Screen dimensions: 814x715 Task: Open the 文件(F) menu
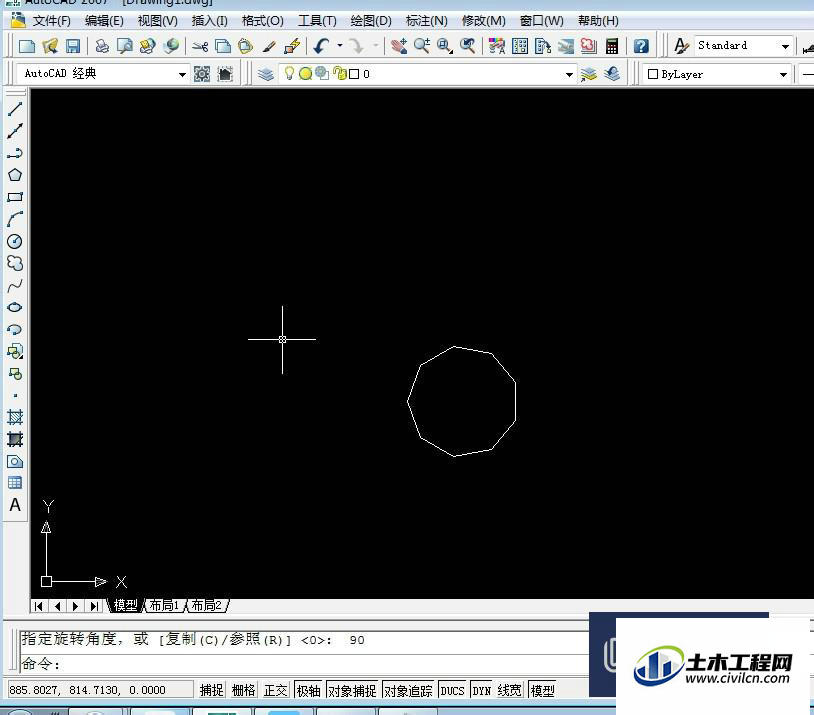pyautogui.click(x=51, y=21)
